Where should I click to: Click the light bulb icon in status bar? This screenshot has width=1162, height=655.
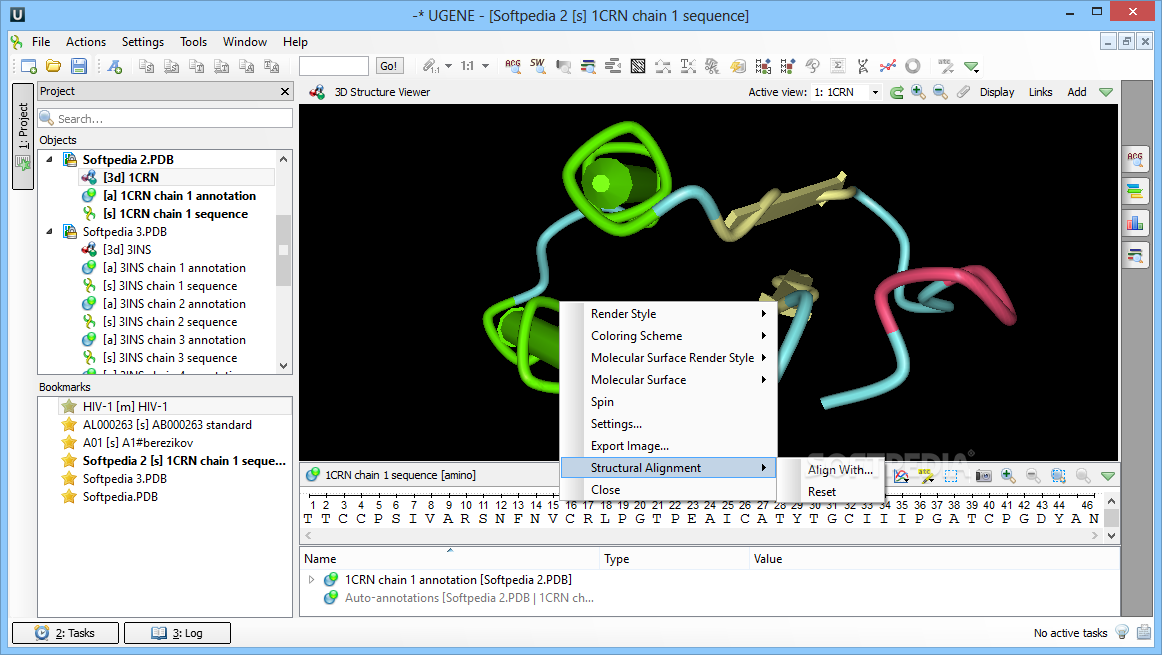click(1122, 632)
